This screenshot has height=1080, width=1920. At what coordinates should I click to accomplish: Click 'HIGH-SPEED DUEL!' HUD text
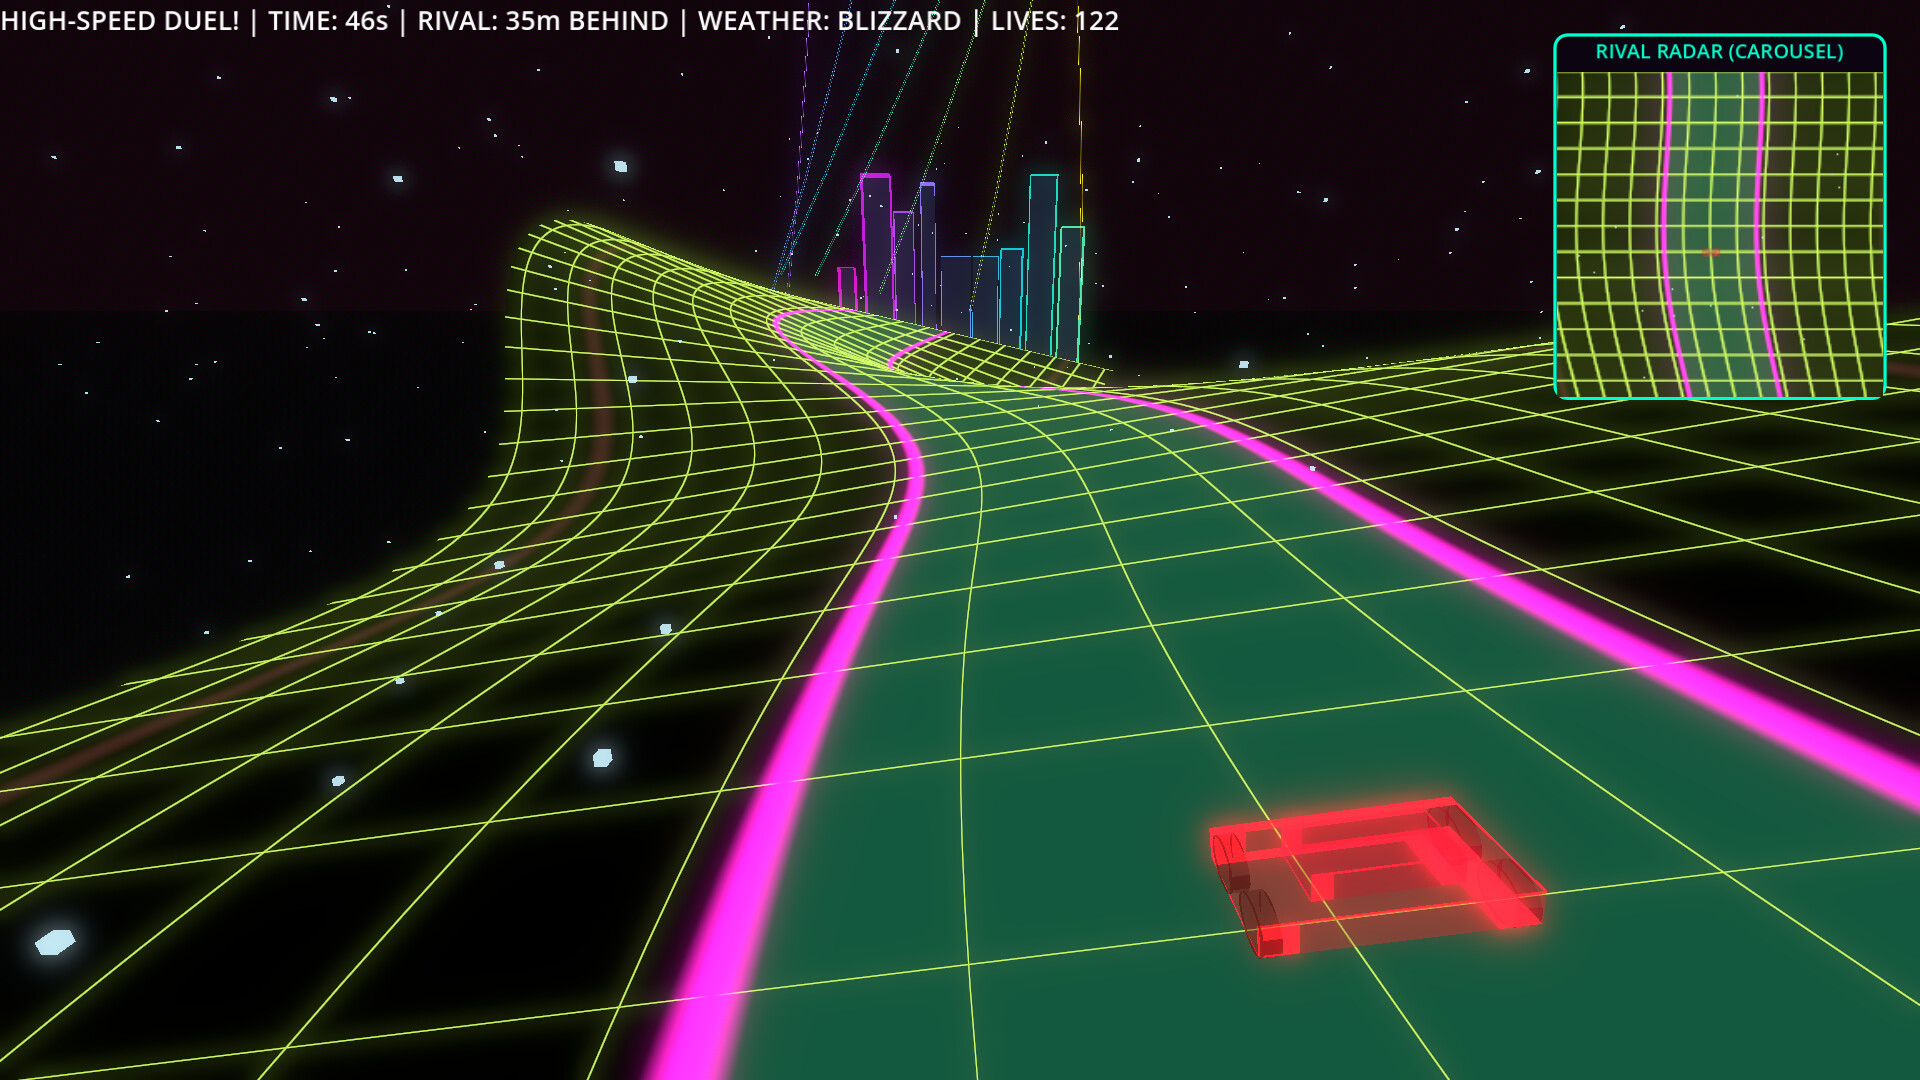tap(120, 21)
